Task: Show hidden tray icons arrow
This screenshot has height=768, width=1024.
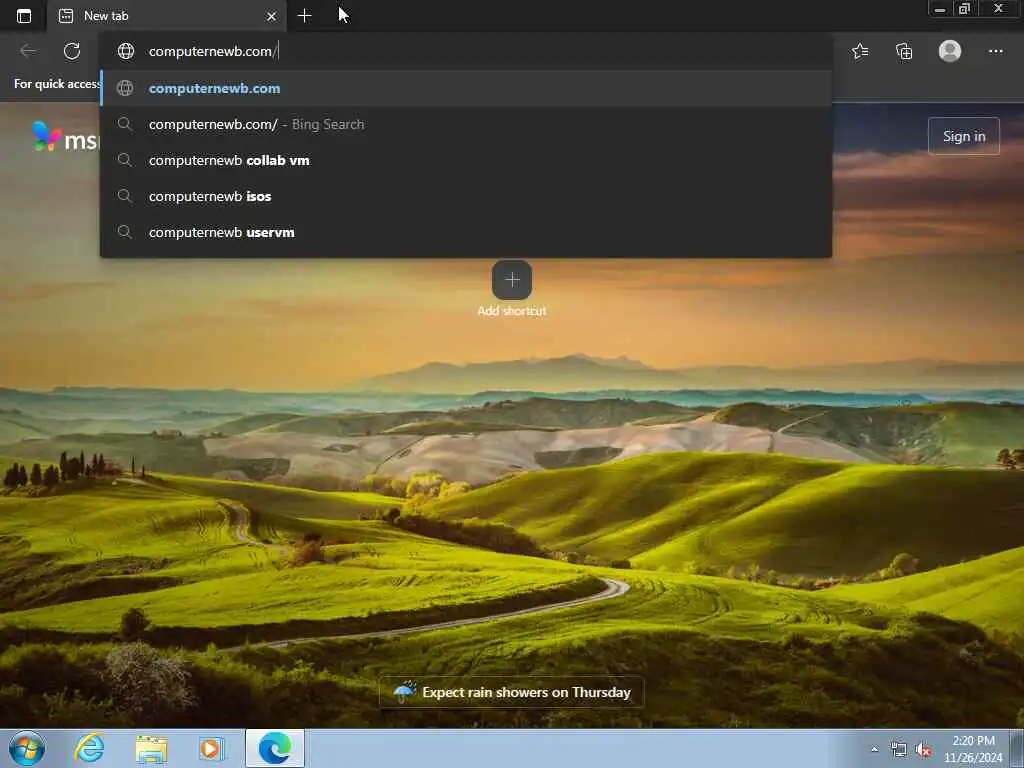Action: pos(874,749)
